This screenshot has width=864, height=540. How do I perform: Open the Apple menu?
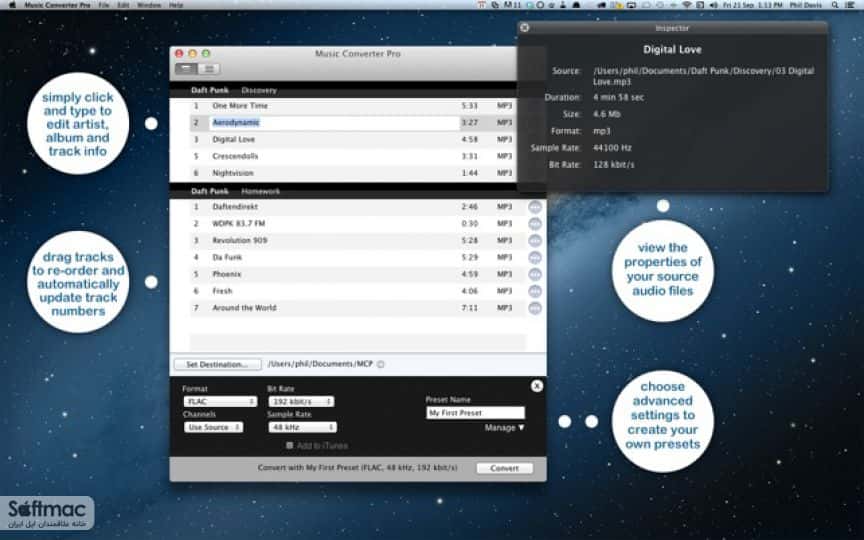tap(12, 5)
